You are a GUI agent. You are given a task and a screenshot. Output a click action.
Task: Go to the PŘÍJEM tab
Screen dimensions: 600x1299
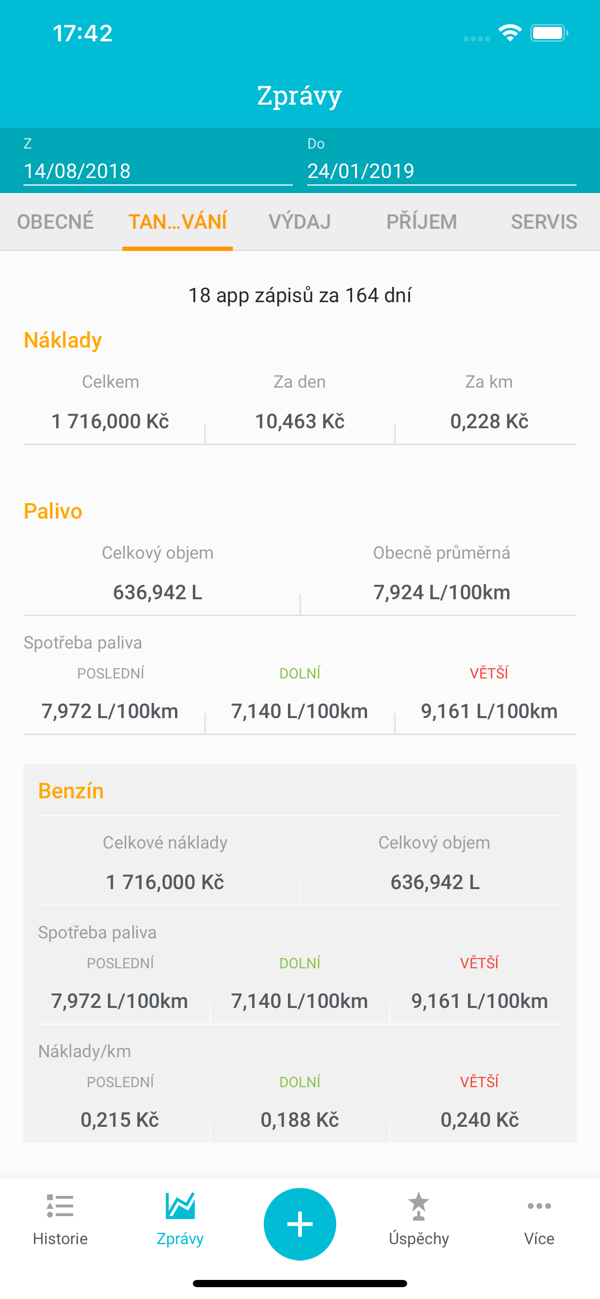(x=422, y=222)
